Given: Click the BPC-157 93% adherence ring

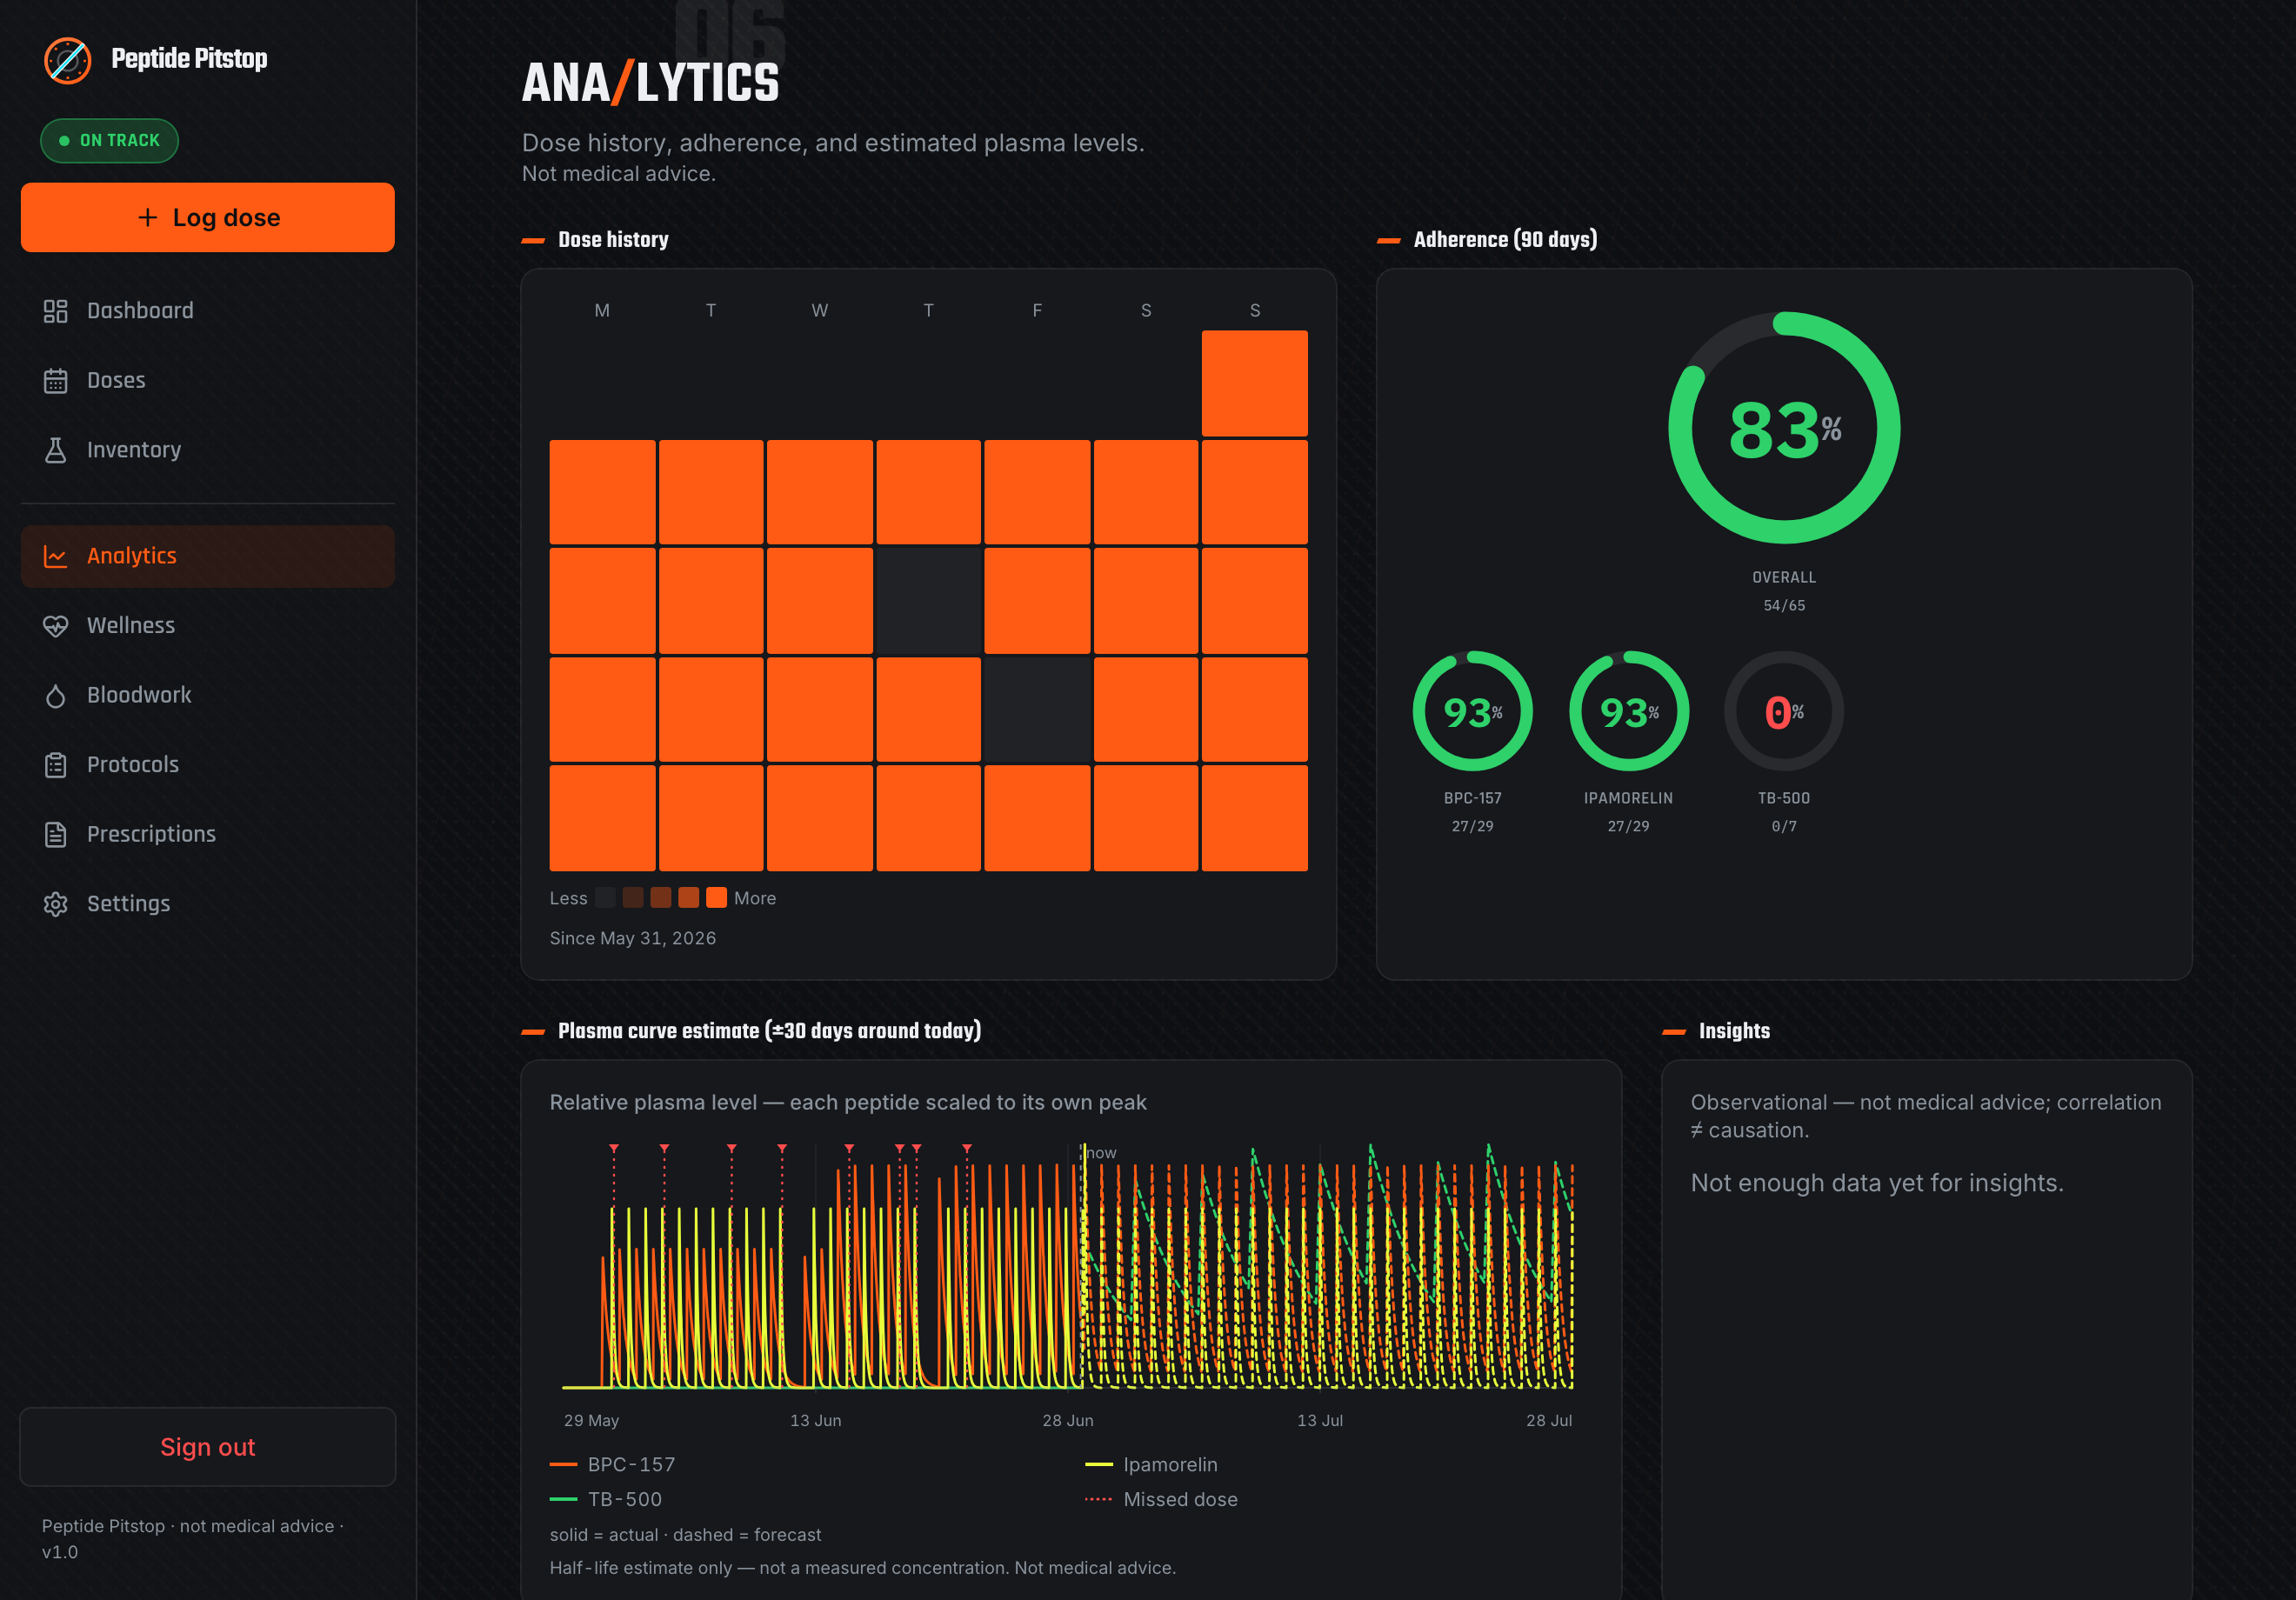Looking at the screenshot, I should (x=1472, y=711).
